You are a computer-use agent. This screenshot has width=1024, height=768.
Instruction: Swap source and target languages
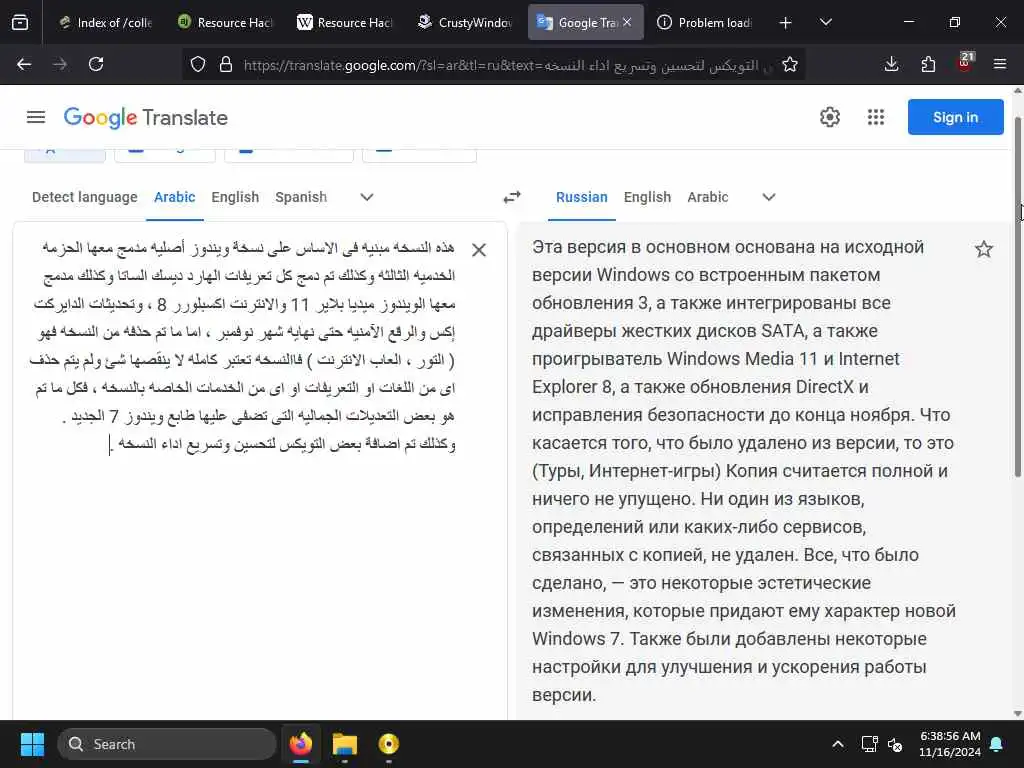click(512, 197)
